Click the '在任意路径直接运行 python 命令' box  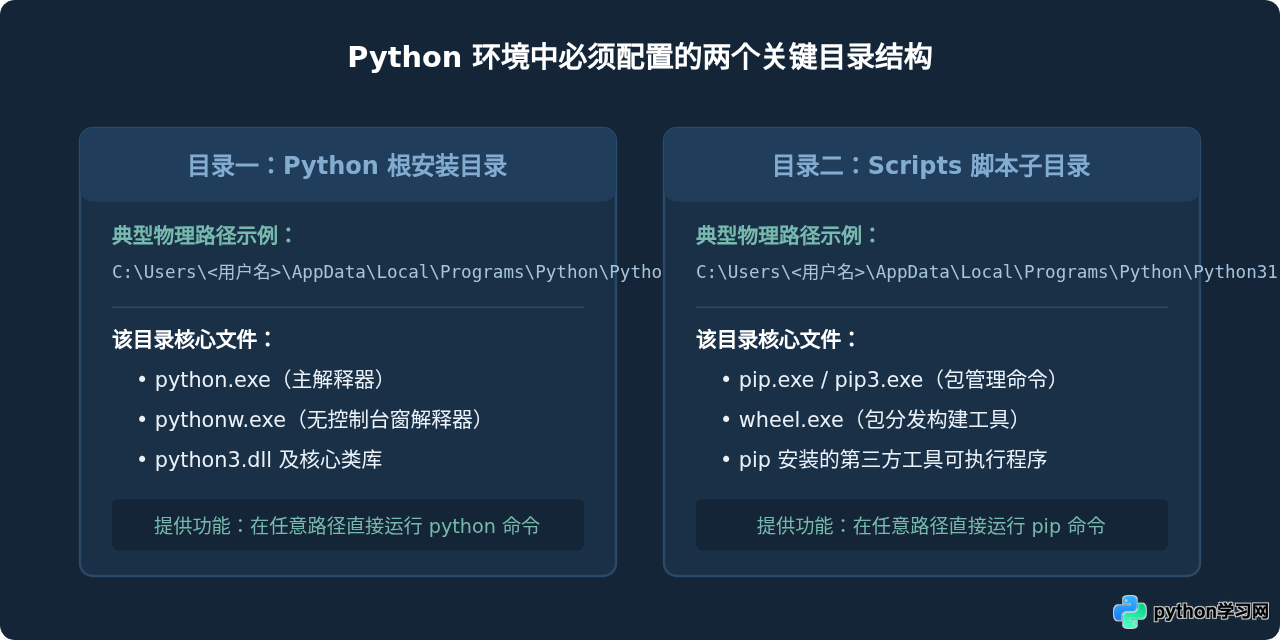pos(348,525)
